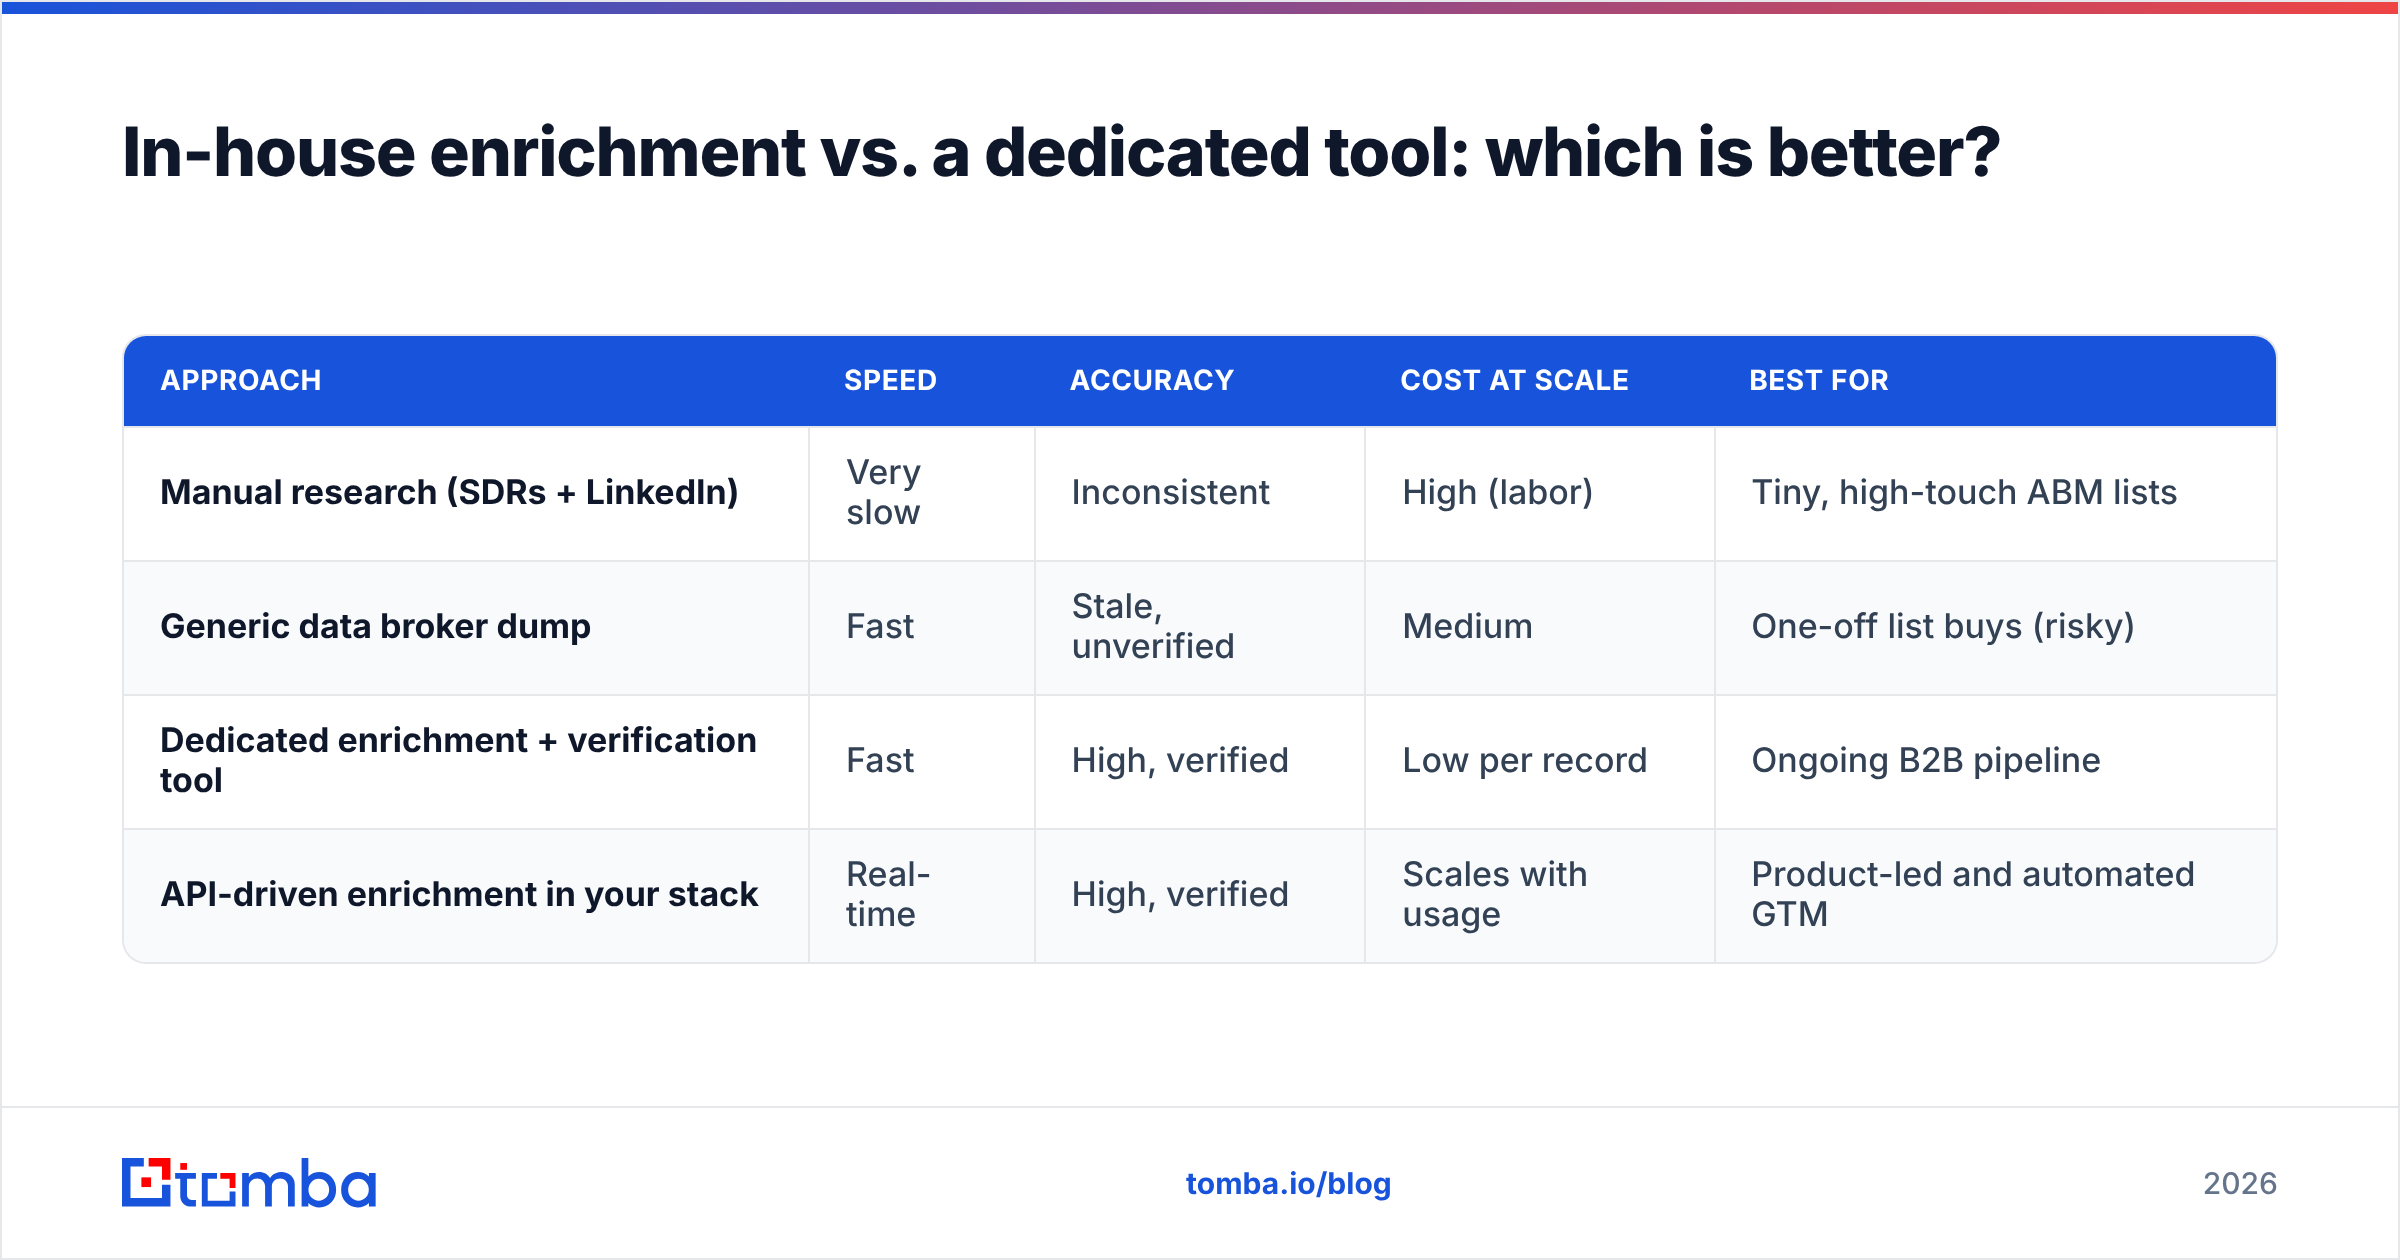Click the 'Stale, unverified' accuracy cell
Screen dimensions: 2400x1260
click(1153, 626)
